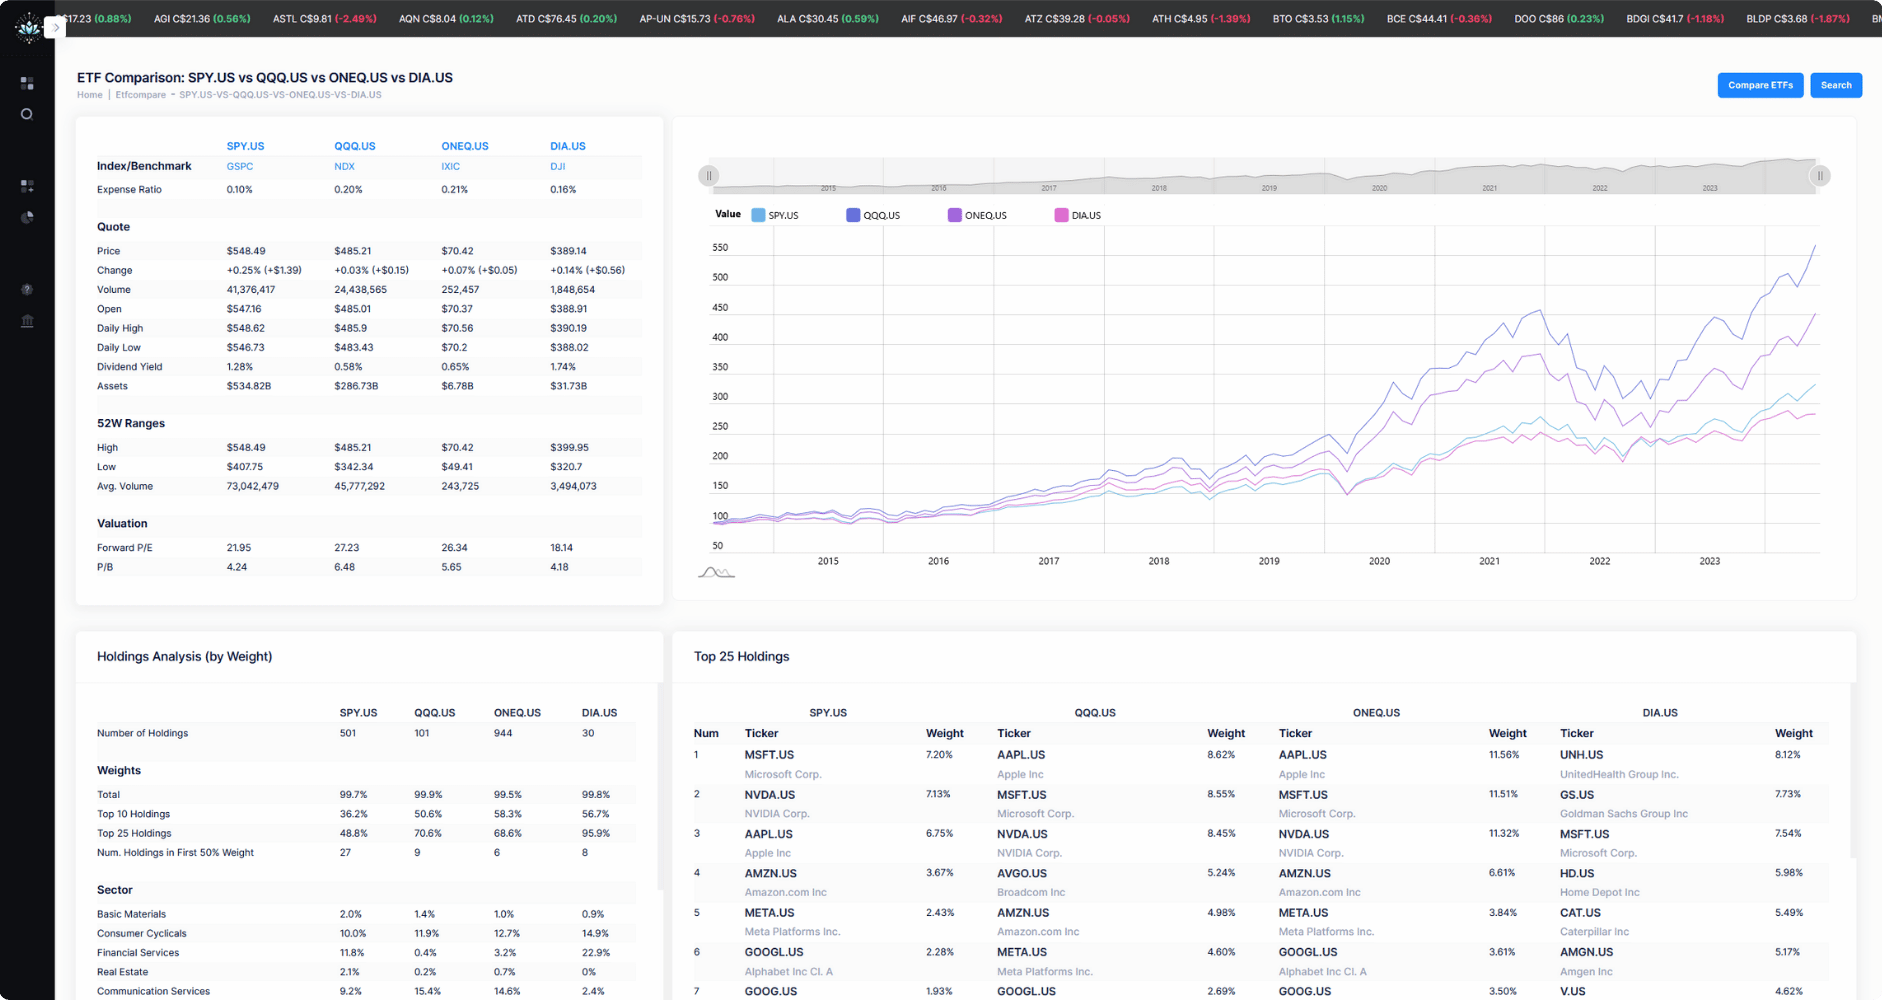Grab the right handle of the chart range slider
This screenshot has width=1882, height=1001.
click(x=1819, y=176)
